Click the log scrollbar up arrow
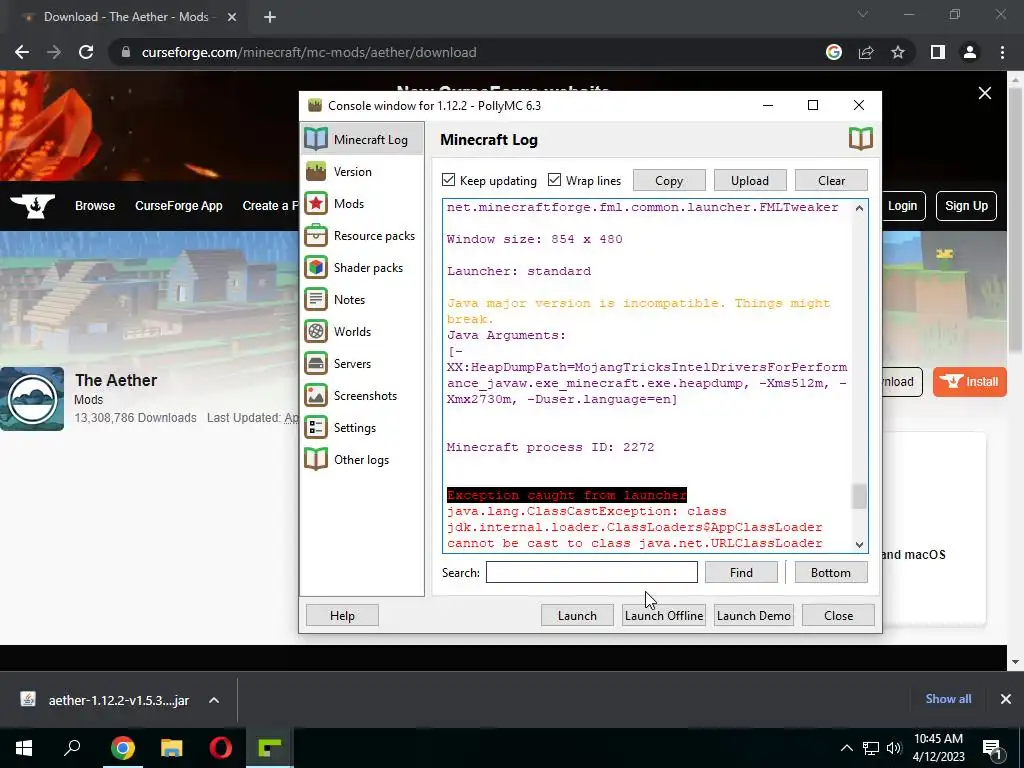The width and height of the screenshot is (1024, 768). click(x=859, y=208)
